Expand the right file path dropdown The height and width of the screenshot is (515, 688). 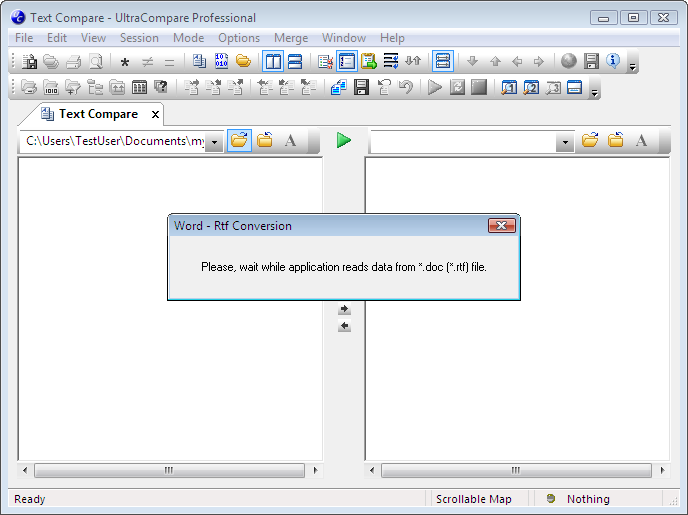565,142
